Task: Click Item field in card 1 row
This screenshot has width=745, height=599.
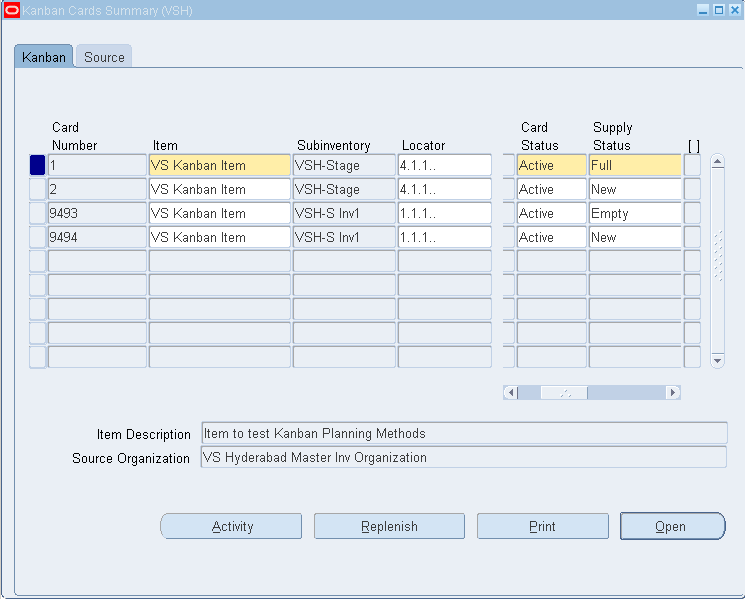Action: pyautogui.click(x=220, y=165)
